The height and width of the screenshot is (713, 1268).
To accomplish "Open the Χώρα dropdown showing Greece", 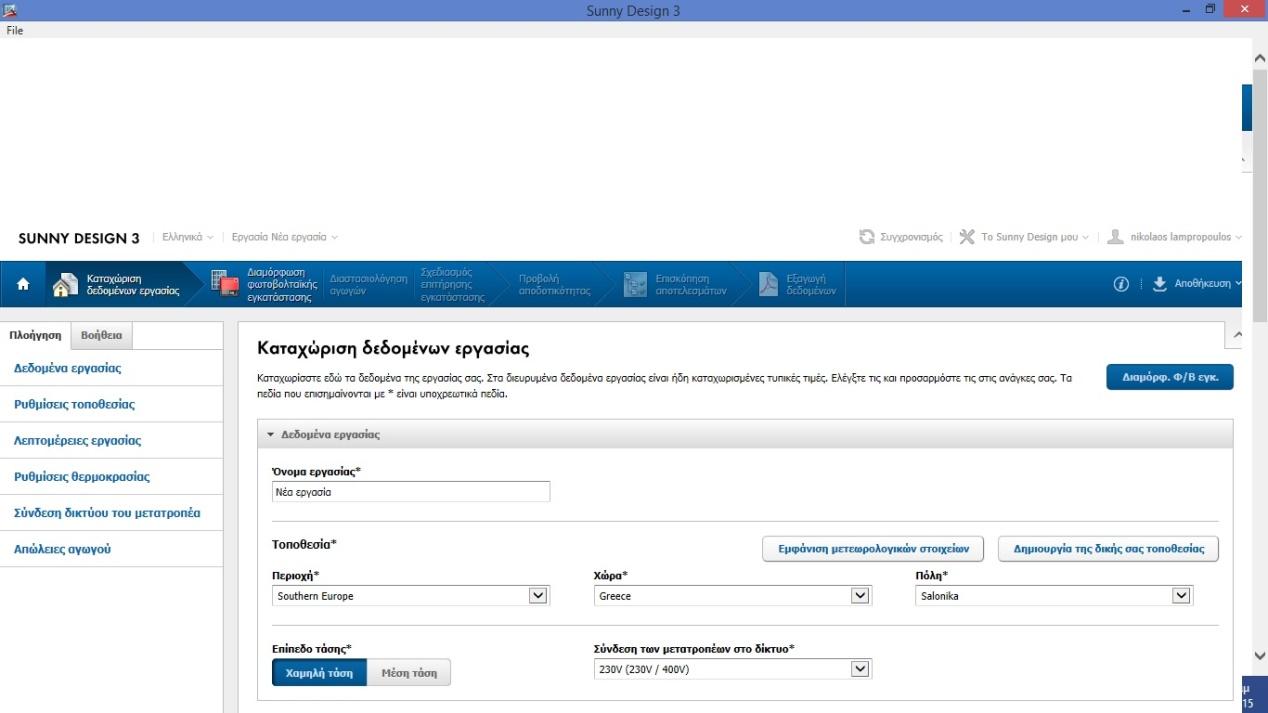I will 733,596.
